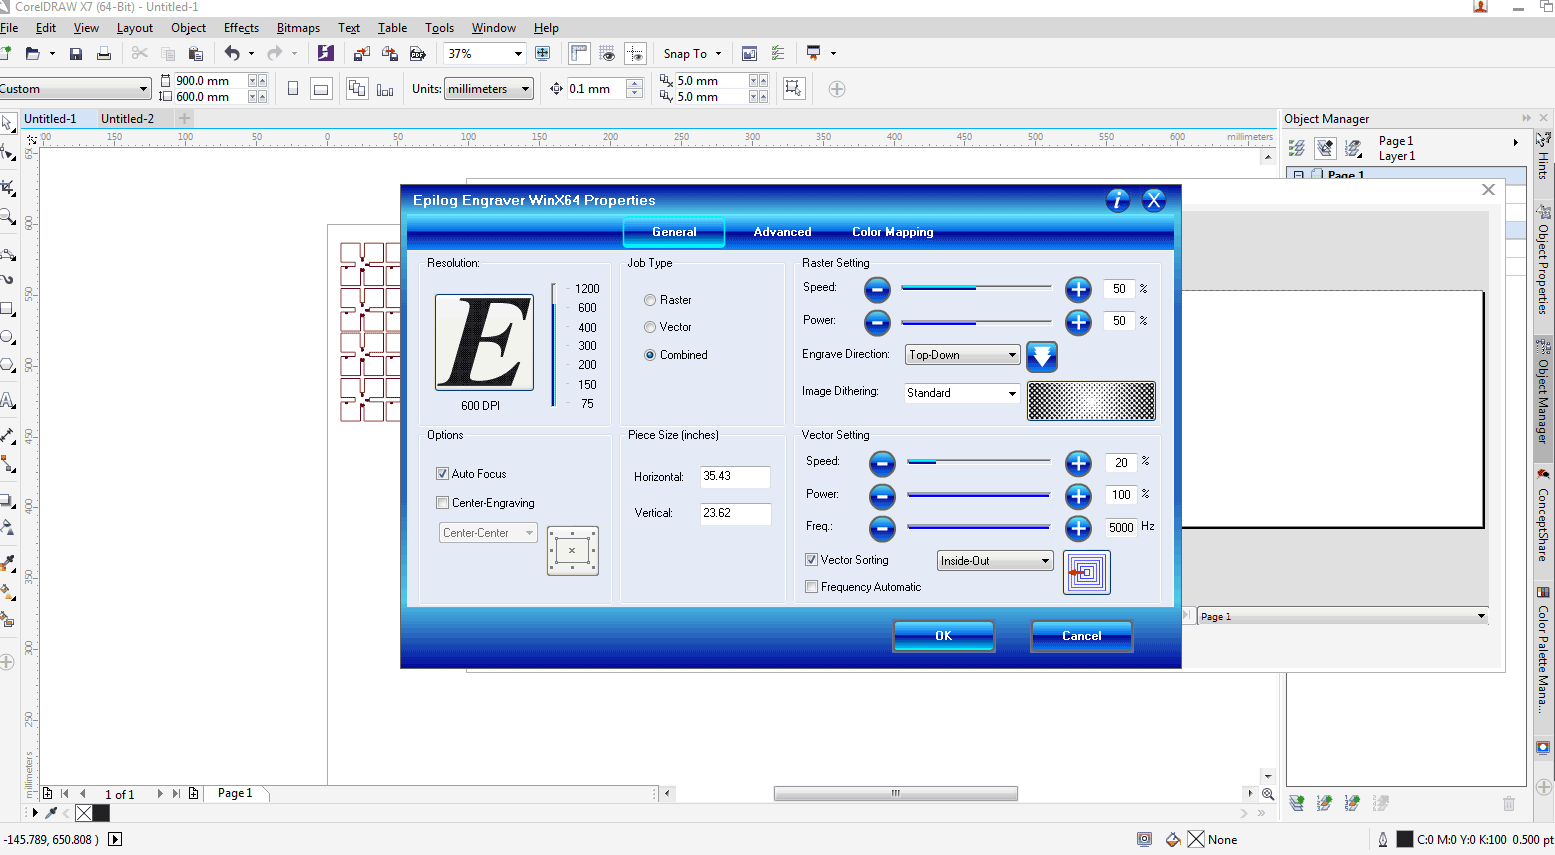Click the Search content icon in toolbar
Viewport: 1555px width, 855px height.
coord(325,53)
